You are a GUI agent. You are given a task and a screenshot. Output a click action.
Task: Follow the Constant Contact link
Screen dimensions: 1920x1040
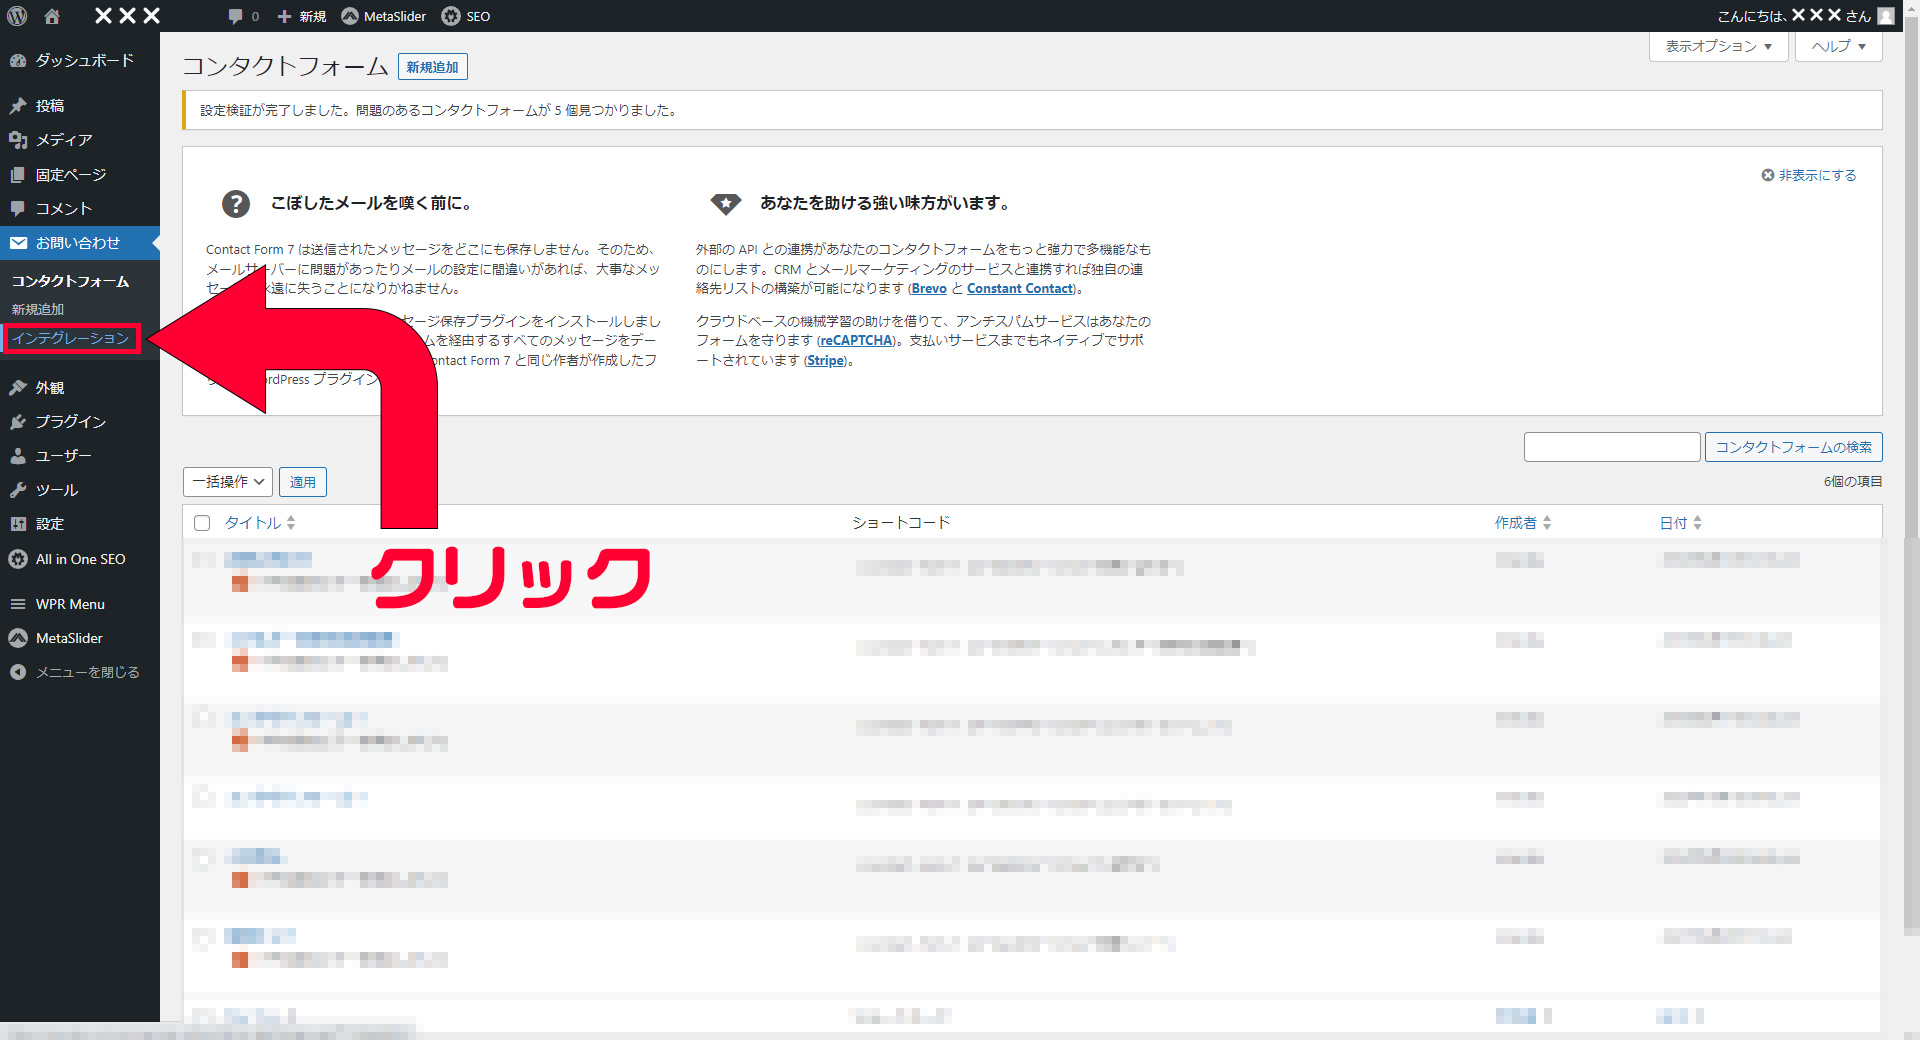[1020, 289]
